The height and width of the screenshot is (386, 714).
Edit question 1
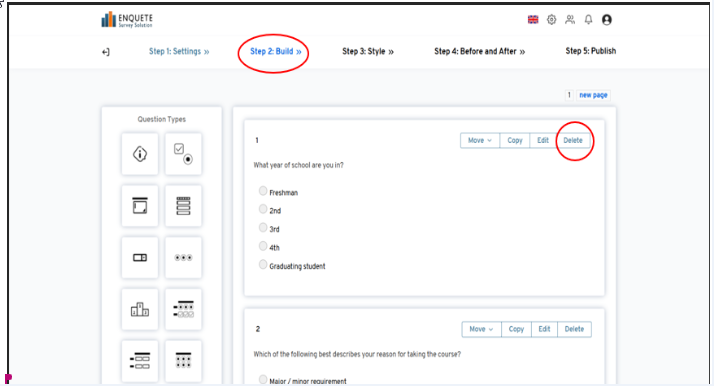click(543, 141)
